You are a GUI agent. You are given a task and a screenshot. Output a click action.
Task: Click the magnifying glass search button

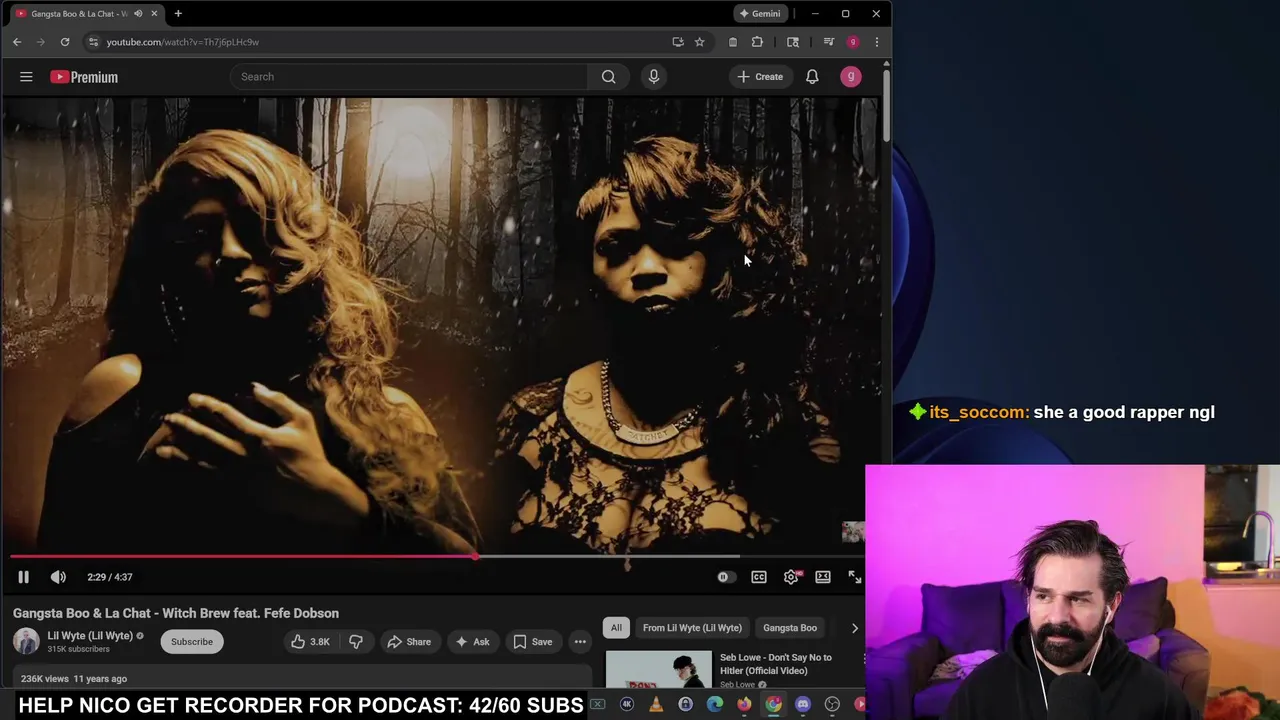(608, 77)
